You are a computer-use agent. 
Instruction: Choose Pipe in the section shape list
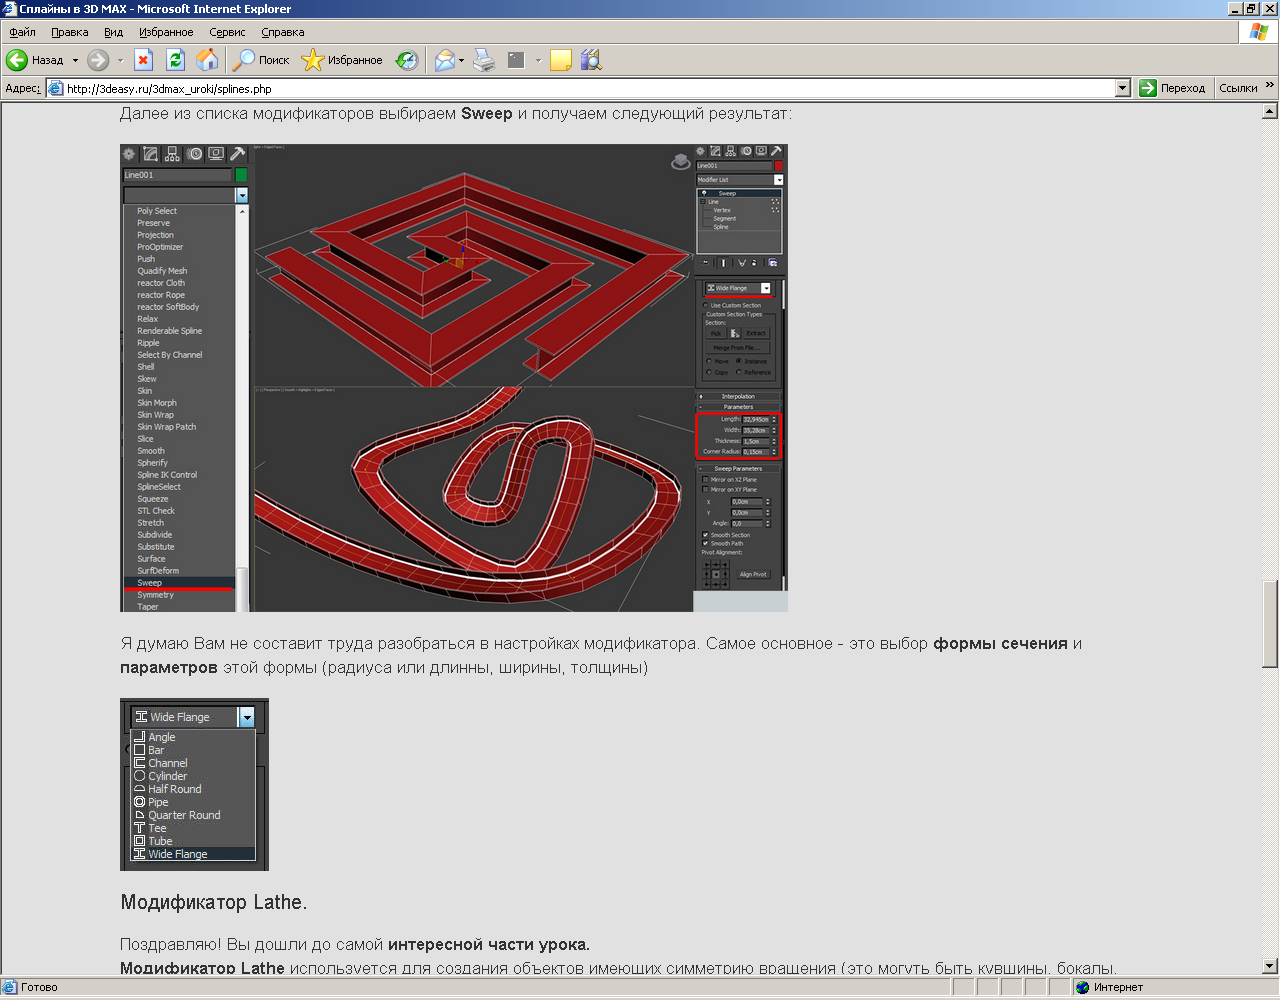[x=193, y=802]
